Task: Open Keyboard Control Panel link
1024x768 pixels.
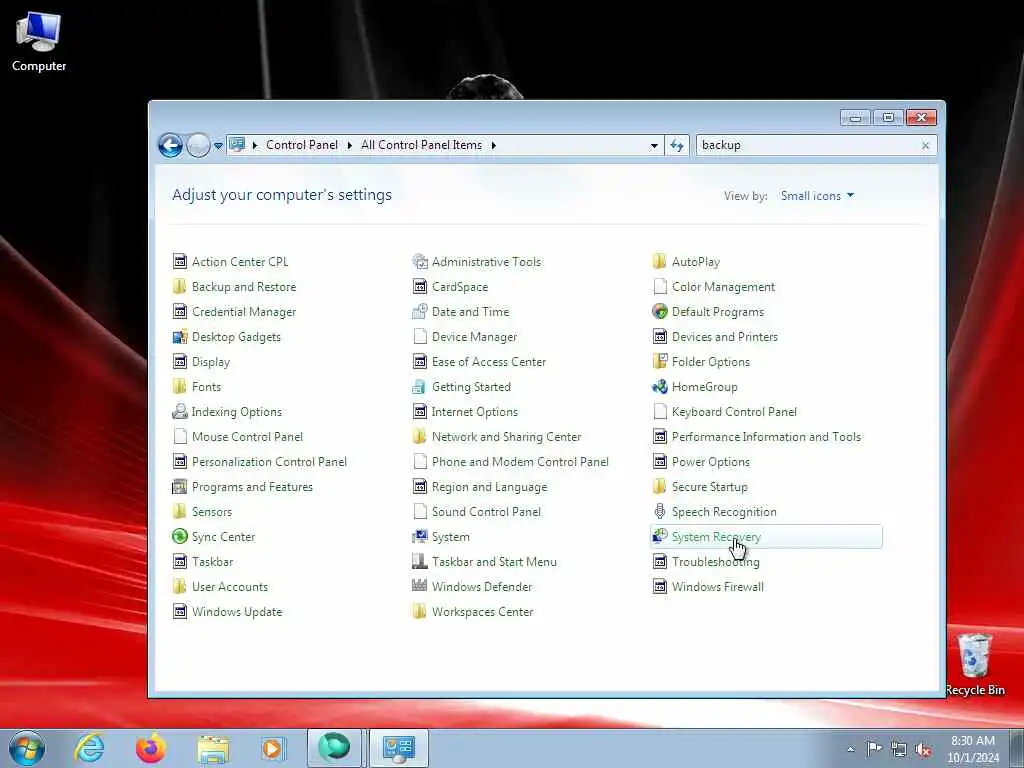Action: coord(734,412)
